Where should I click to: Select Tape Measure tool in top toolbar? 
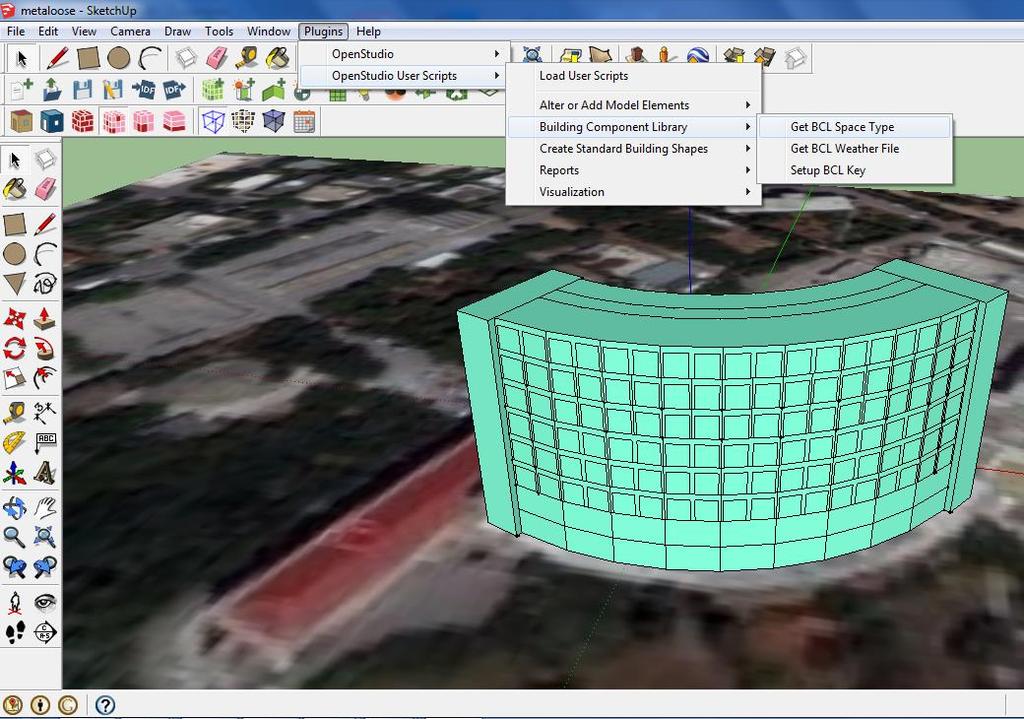247,57
